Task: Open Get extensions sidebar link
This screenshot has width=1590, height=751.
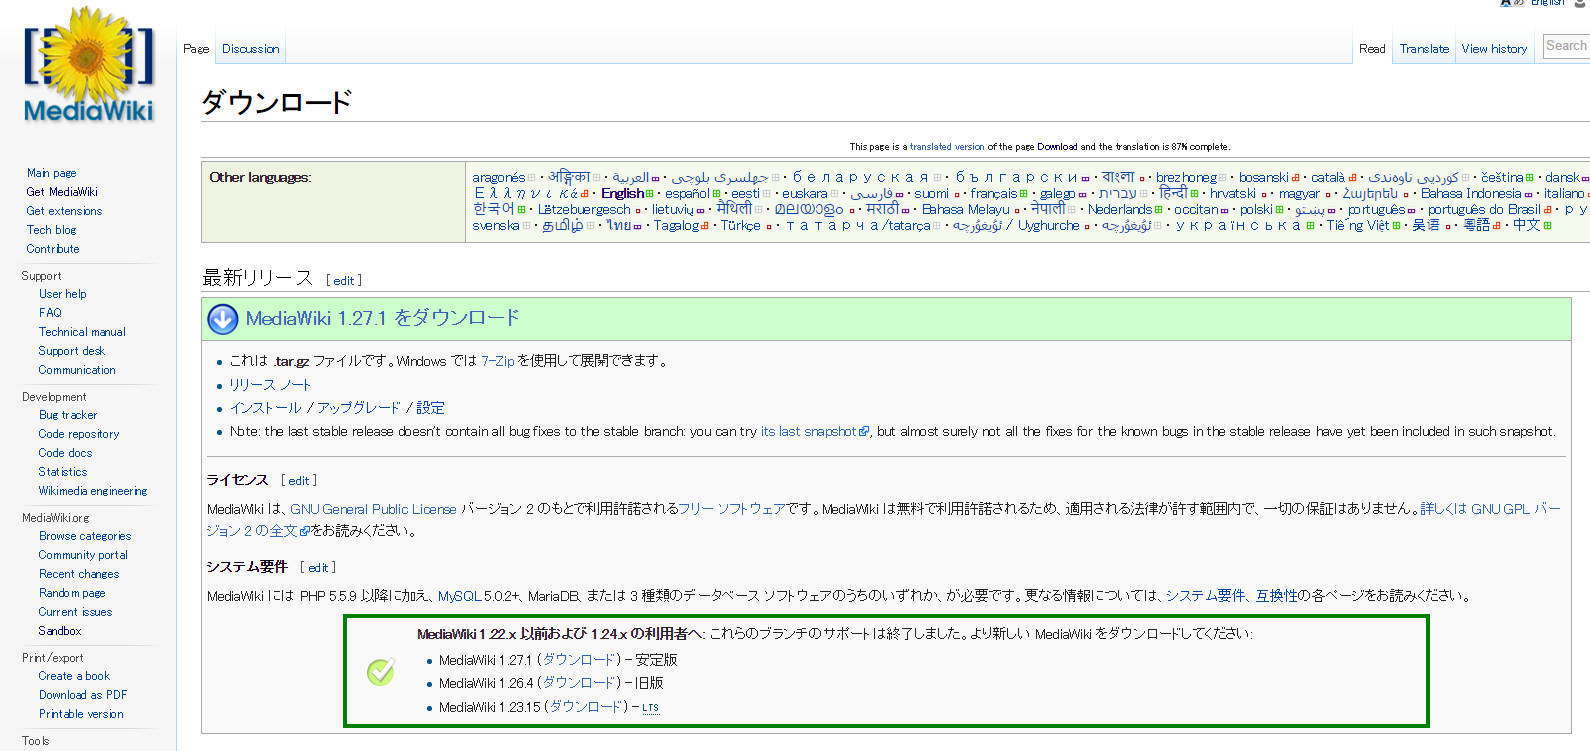Action: pyautogui.click(x=64, y=211)
